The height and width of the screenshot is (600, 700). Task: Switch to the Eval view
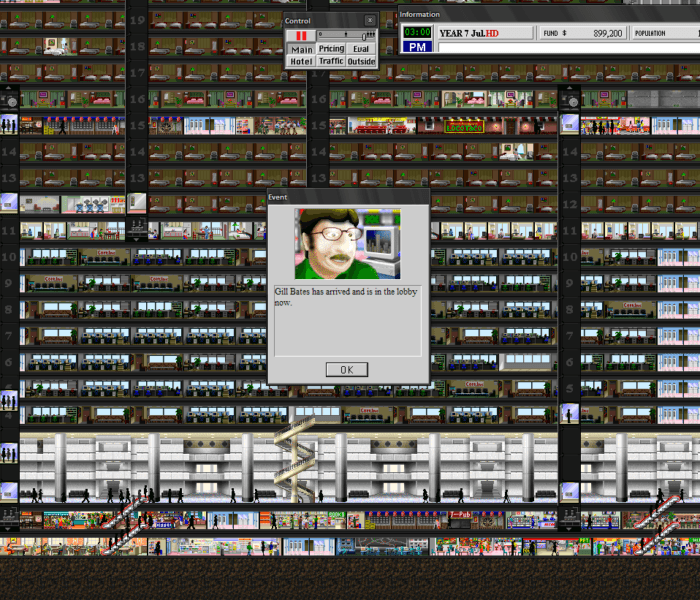[361, 48]
